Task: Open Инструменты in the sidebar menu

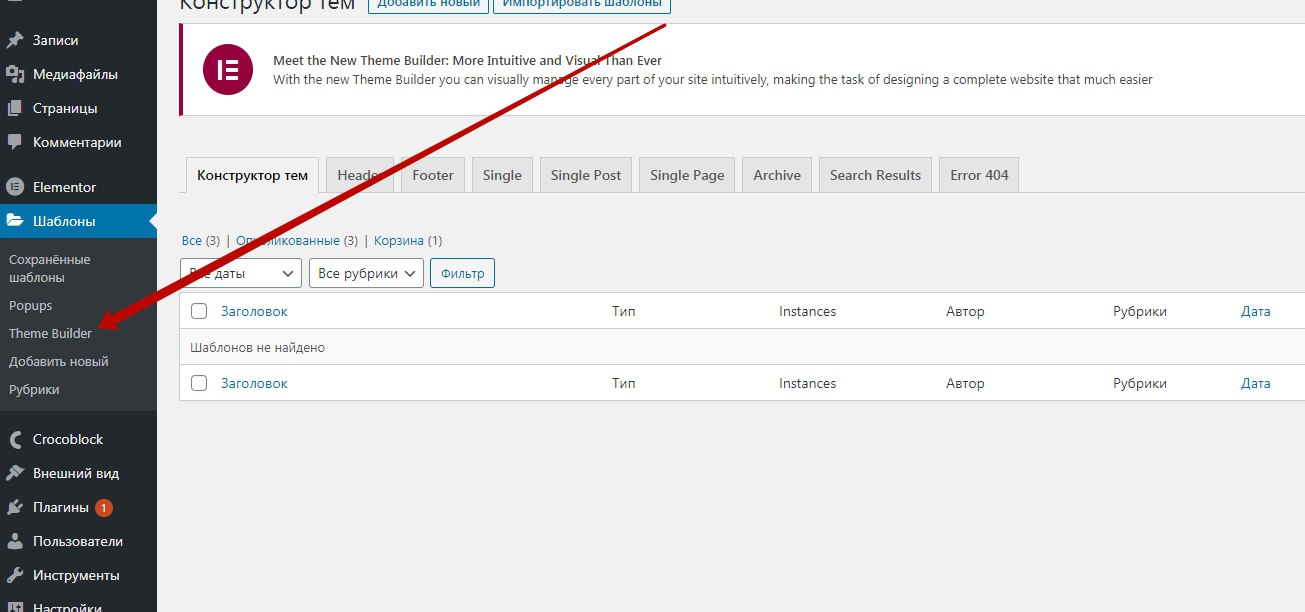Action: click(78, 575)
